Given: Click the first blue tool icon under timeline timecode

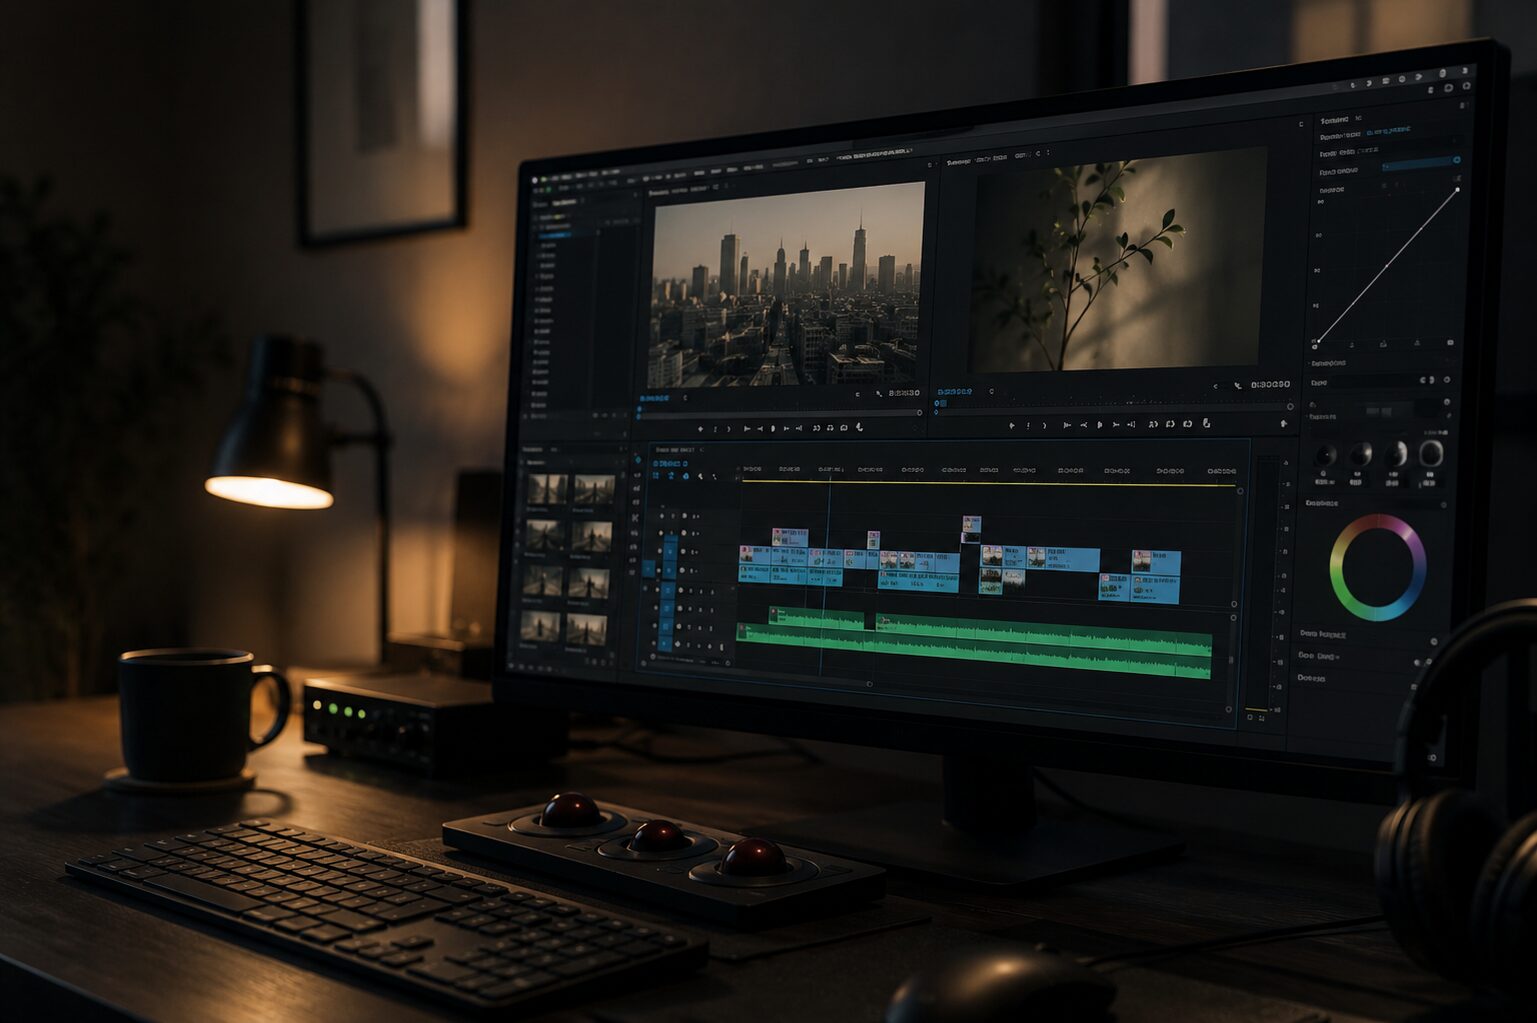Looking at the screenshot, I should pyautogui.click(x=656, y=476).
